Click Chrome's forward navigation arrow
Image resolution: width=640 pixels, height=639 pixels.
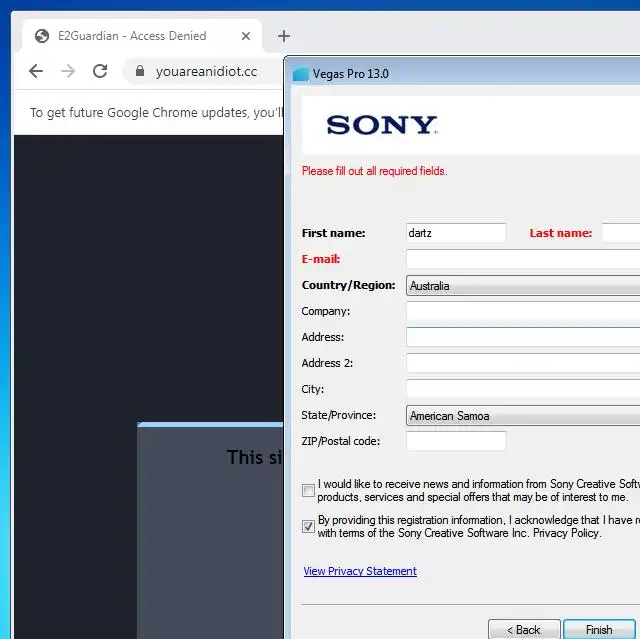[68, 71]
